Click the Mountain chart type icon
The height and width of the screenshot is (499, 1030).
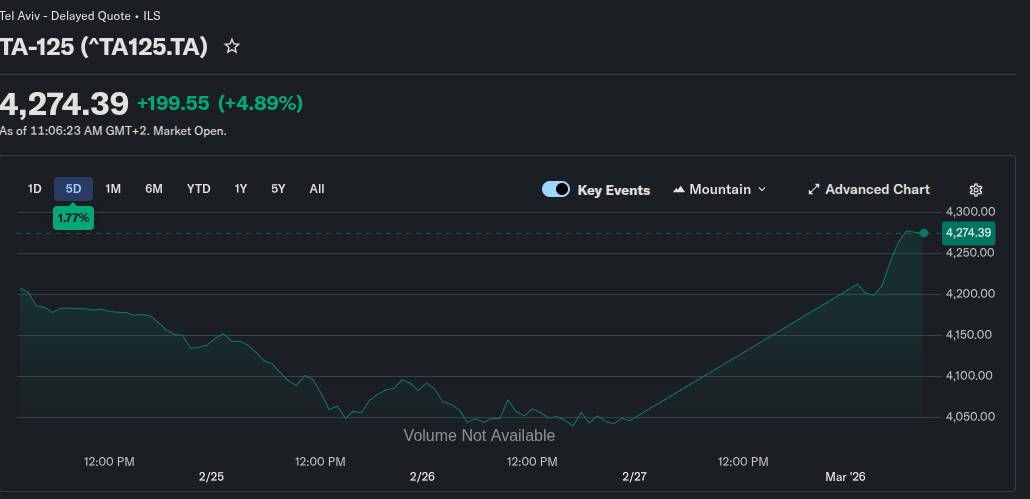(679, 190)
